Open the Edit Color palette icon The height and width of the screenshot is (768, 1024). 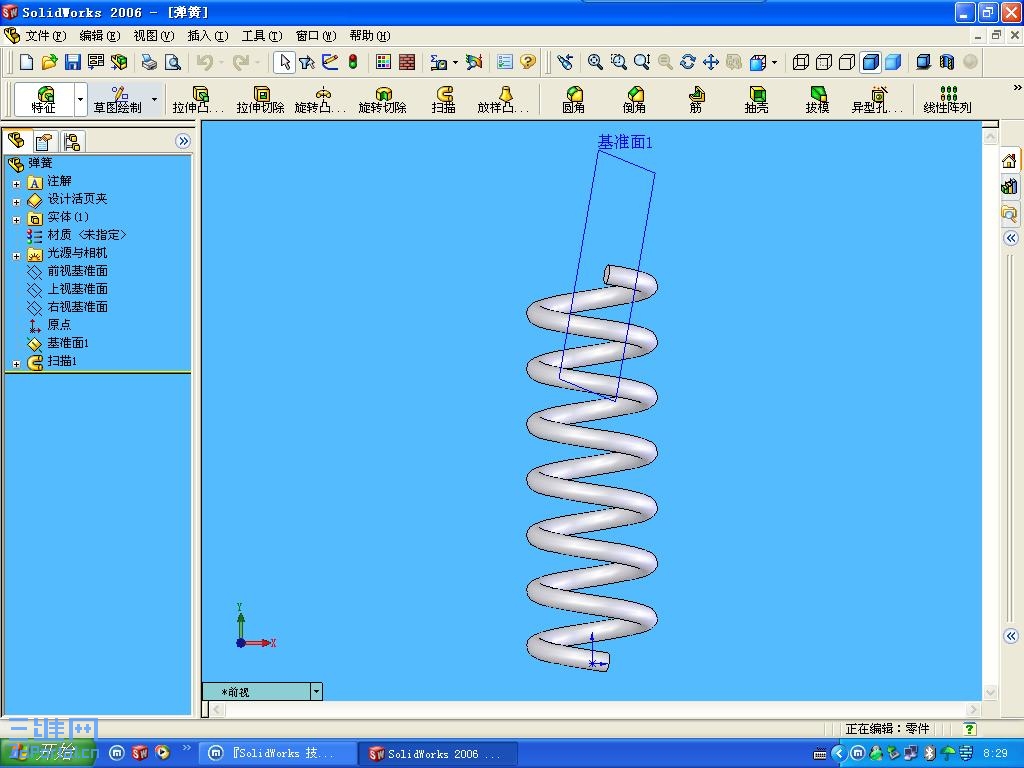[x=383, y=62]
